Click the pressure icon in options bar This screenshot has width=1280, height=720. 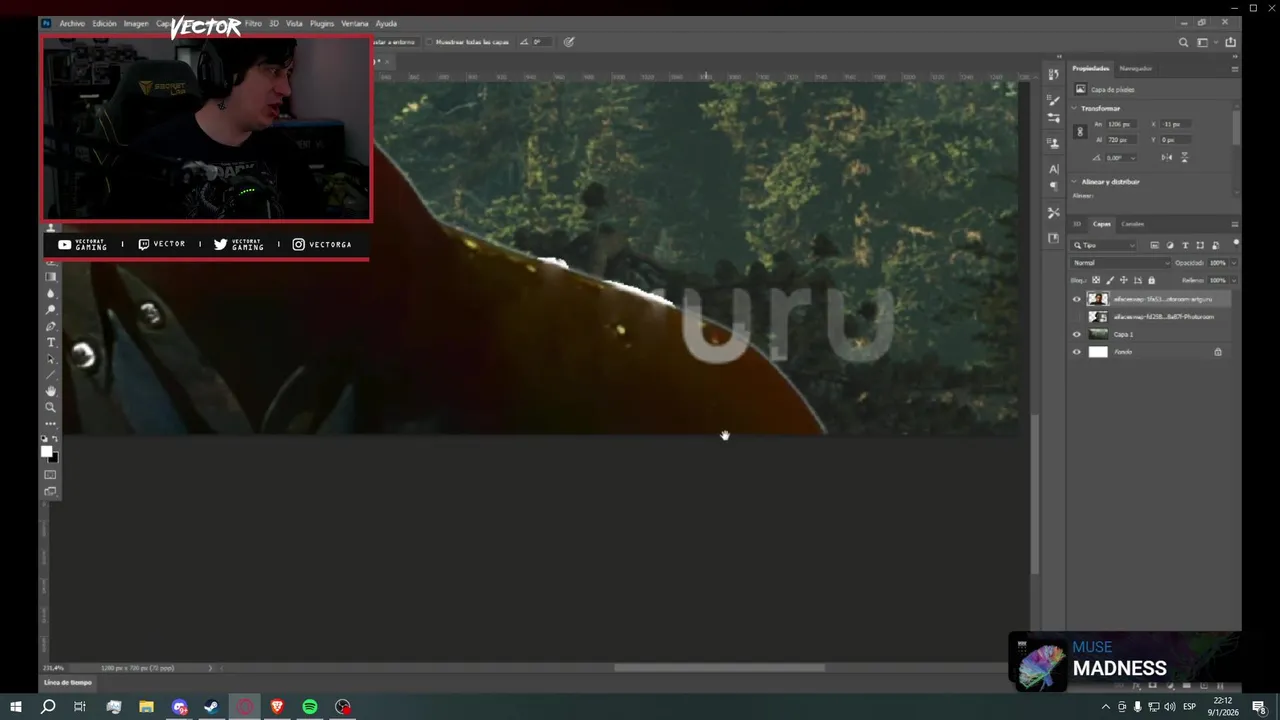point(569,42)
